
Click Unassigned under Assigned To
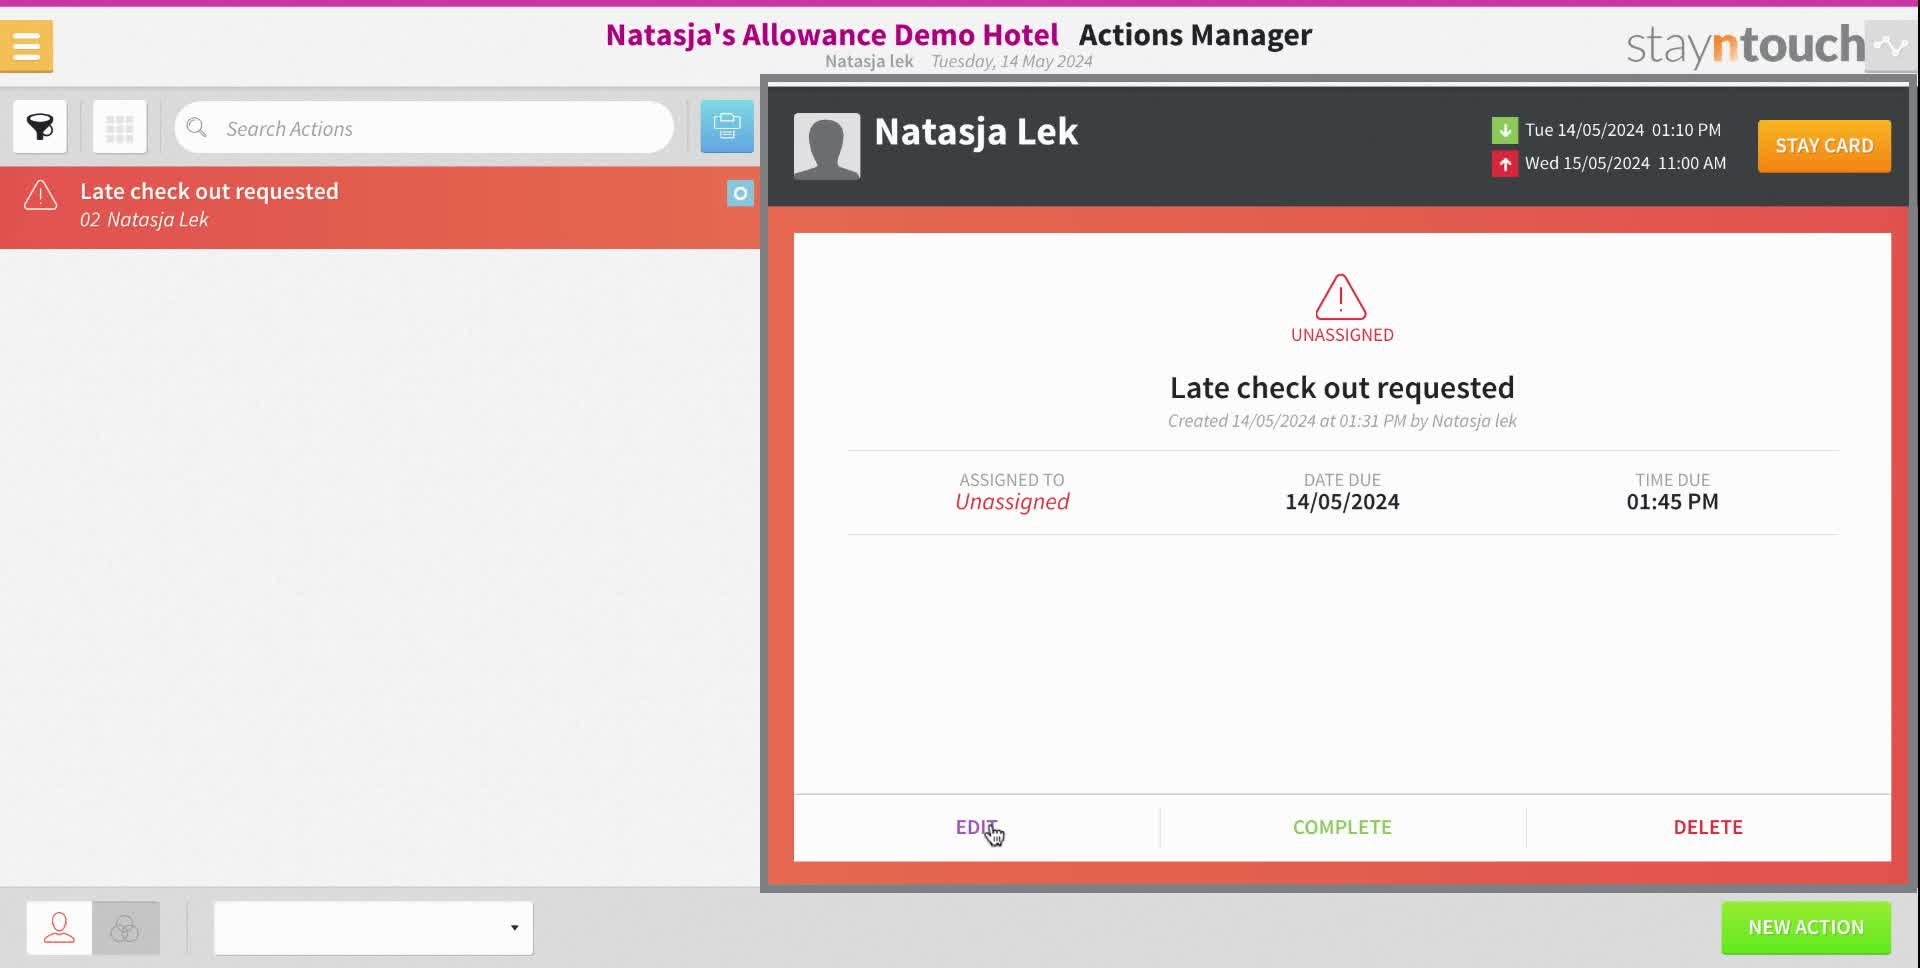click(1012, 502)
